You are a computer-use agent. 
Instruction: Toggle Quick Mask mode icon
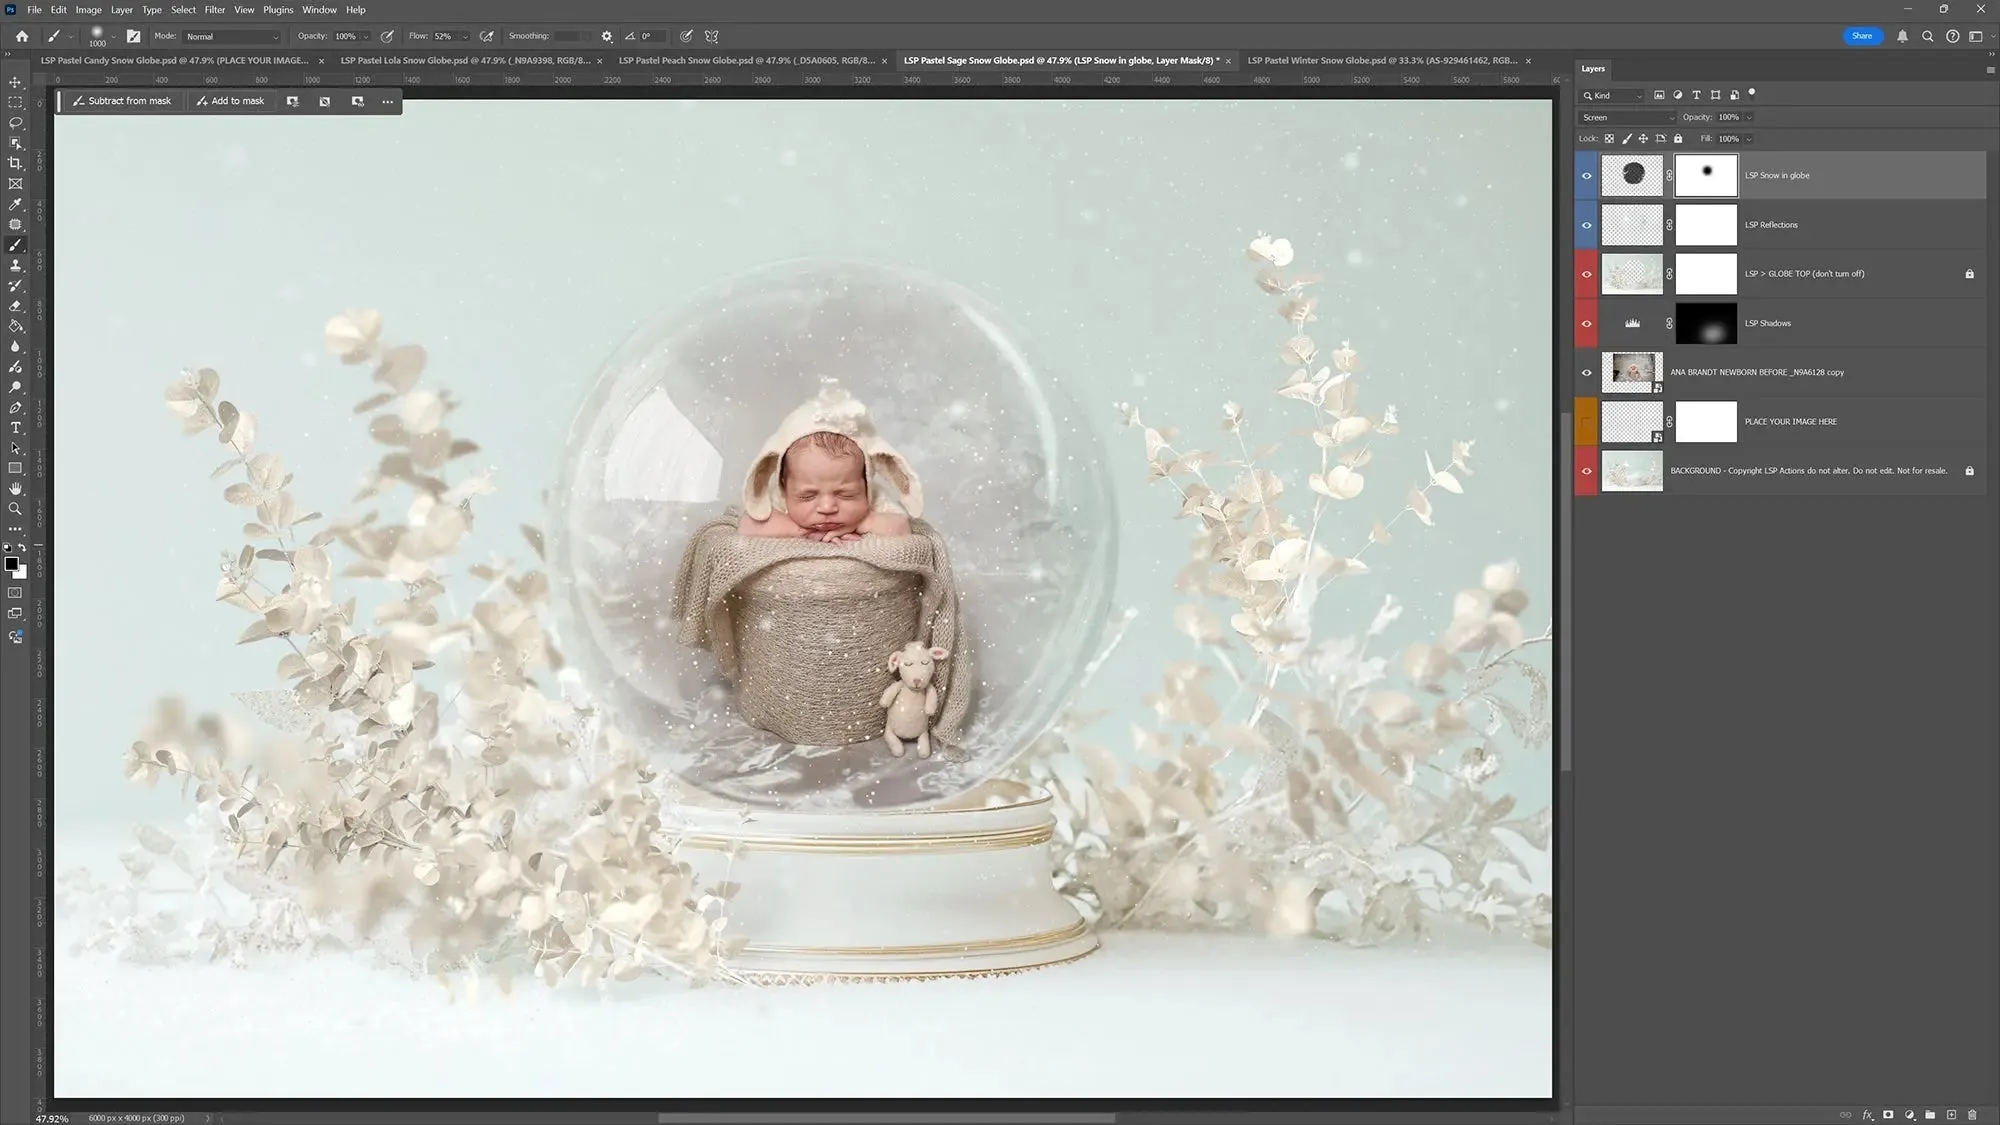point(15,593)
